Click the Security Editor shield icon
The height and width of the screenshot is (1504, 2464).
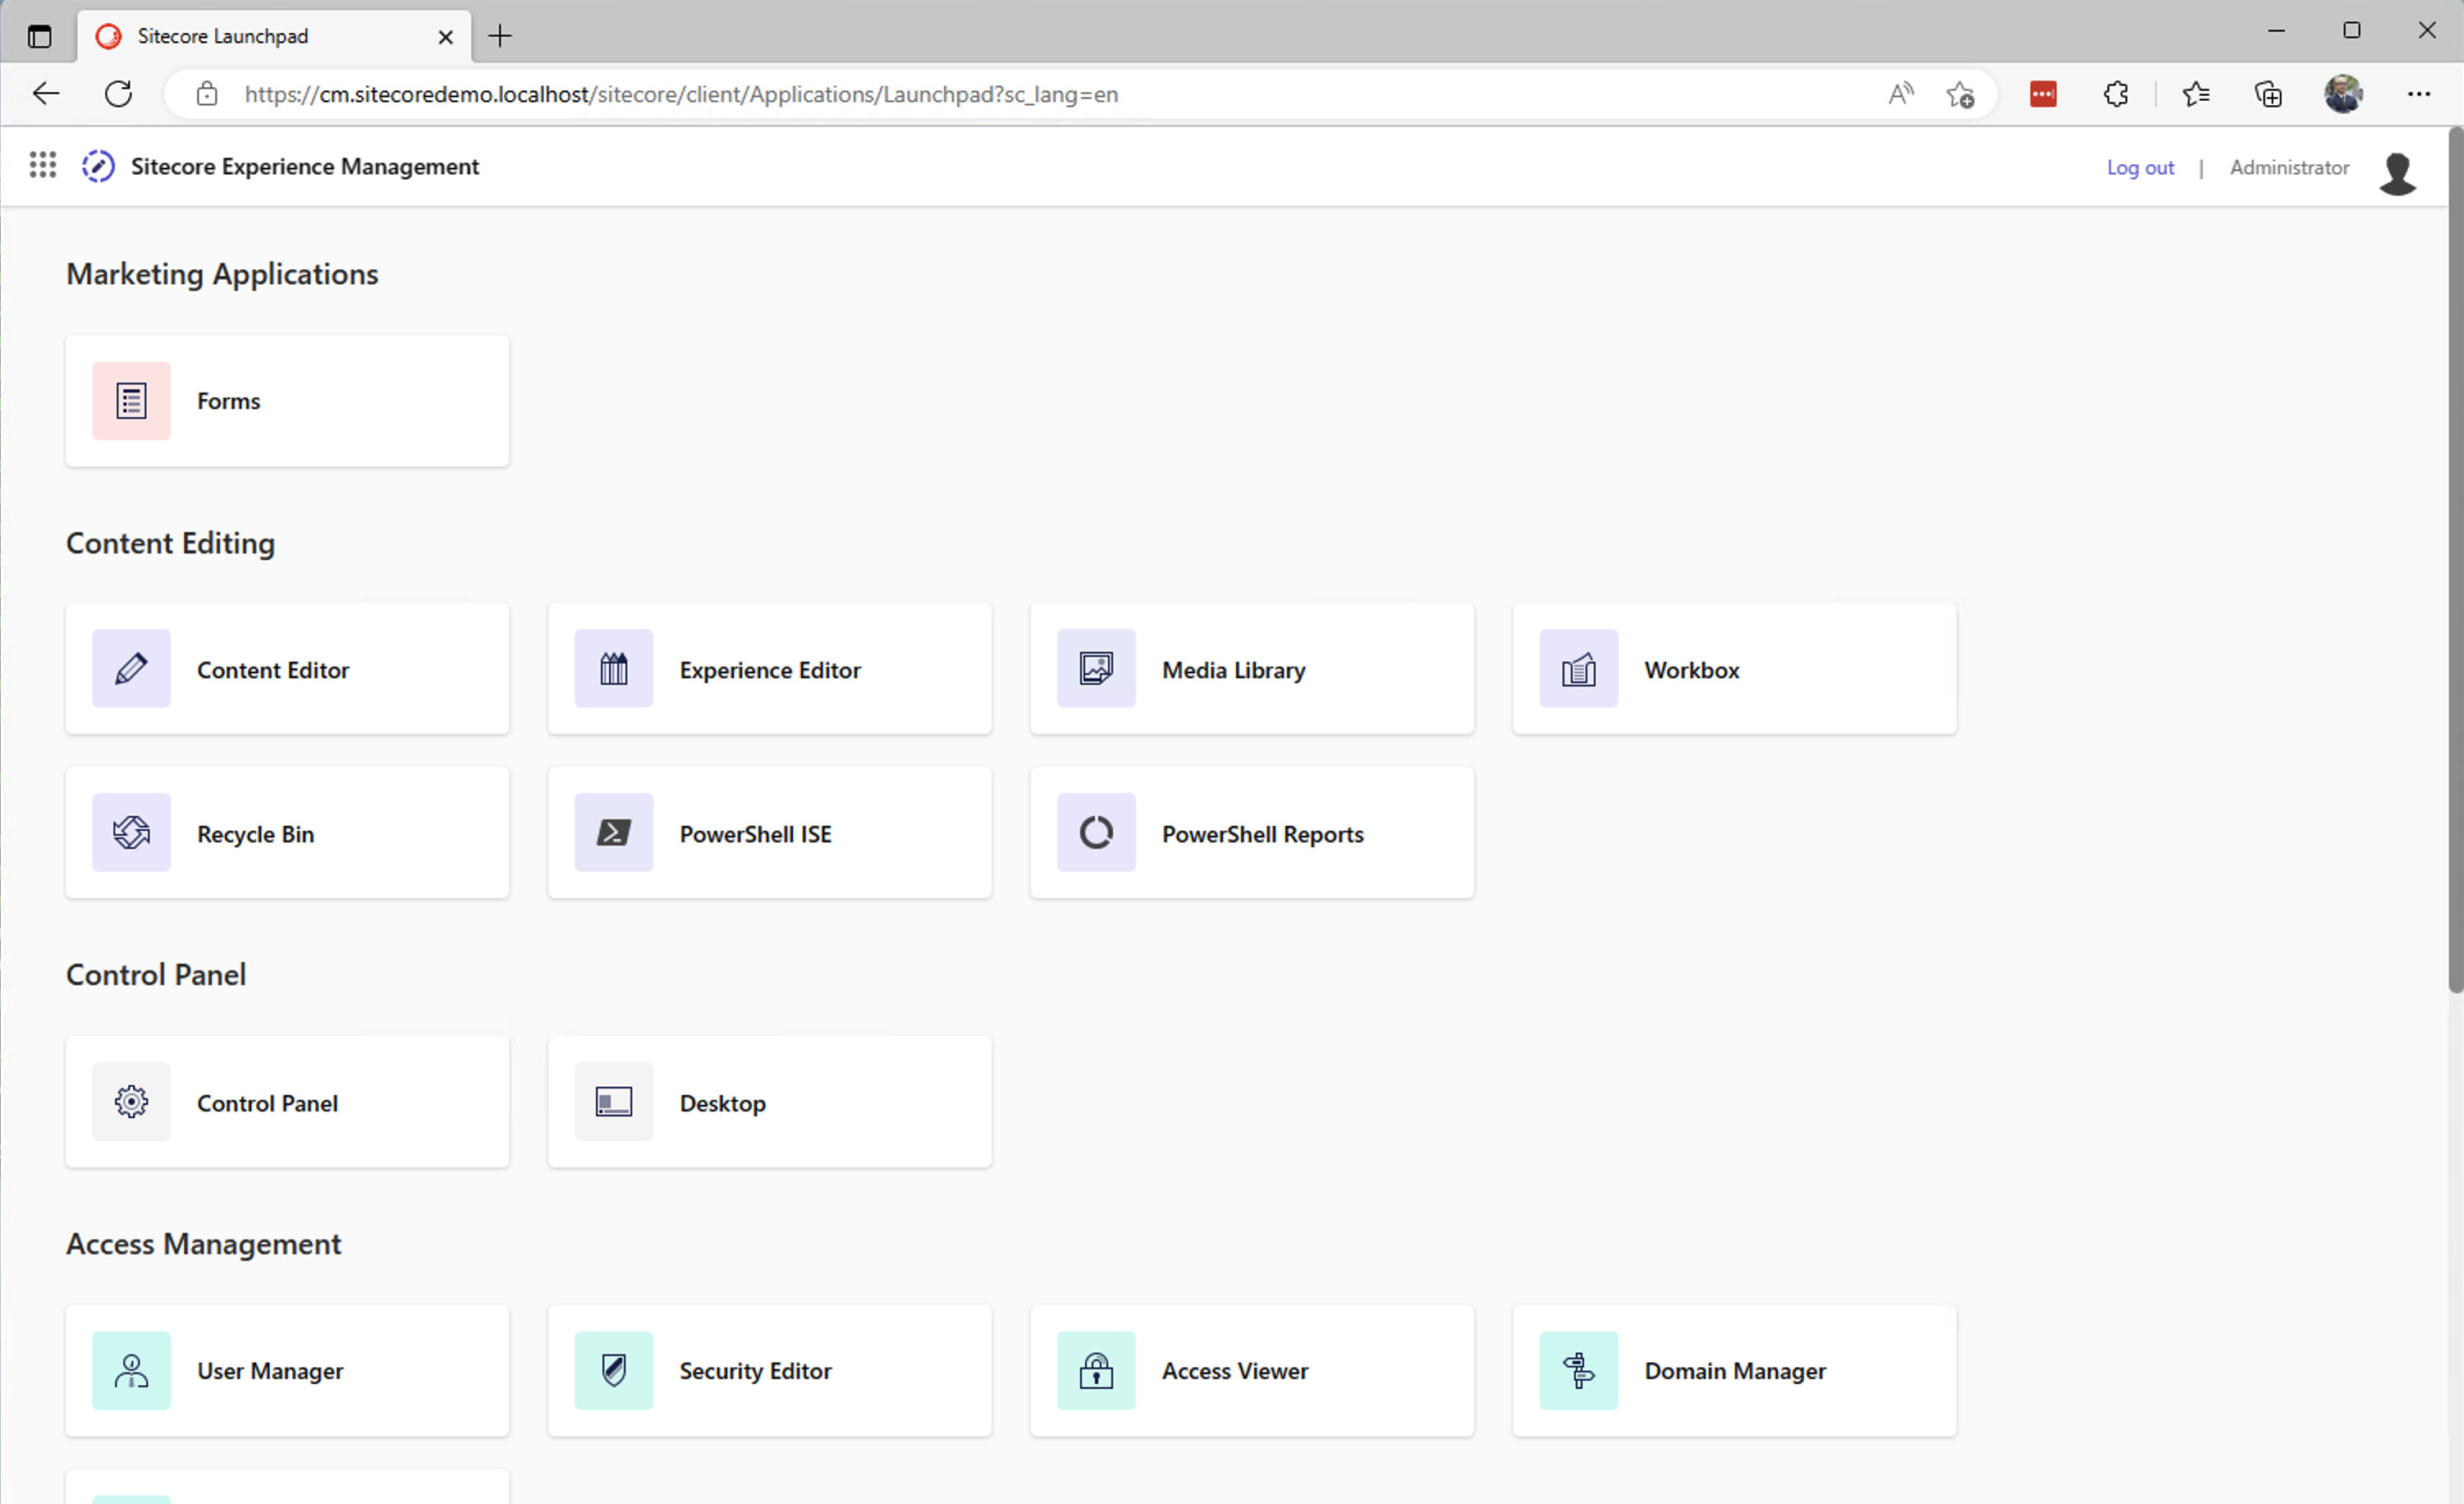tap(614, 1371)
